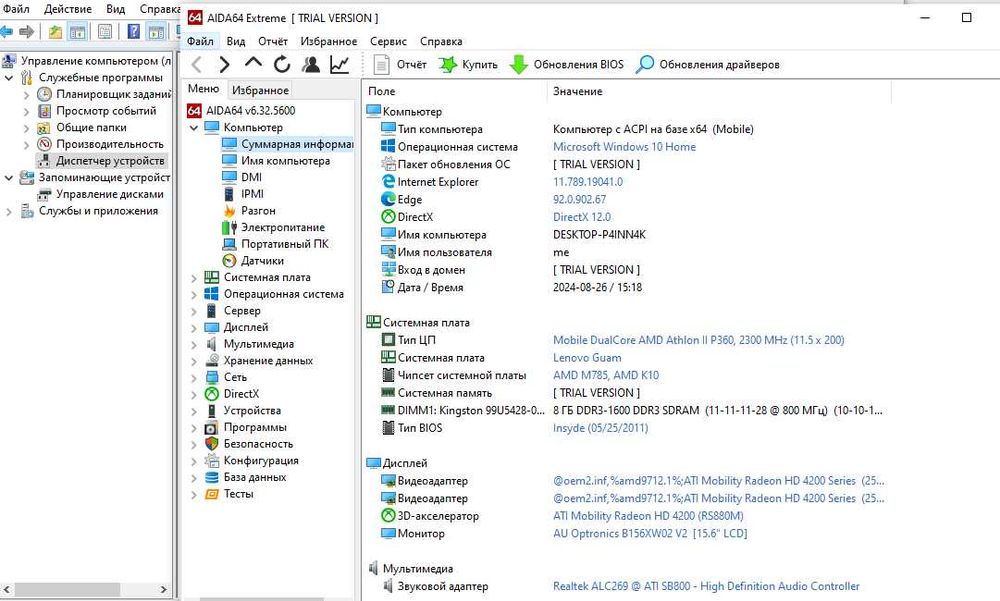
Task: Open the Lenovo Guam motherboard link
Action: 587,358
